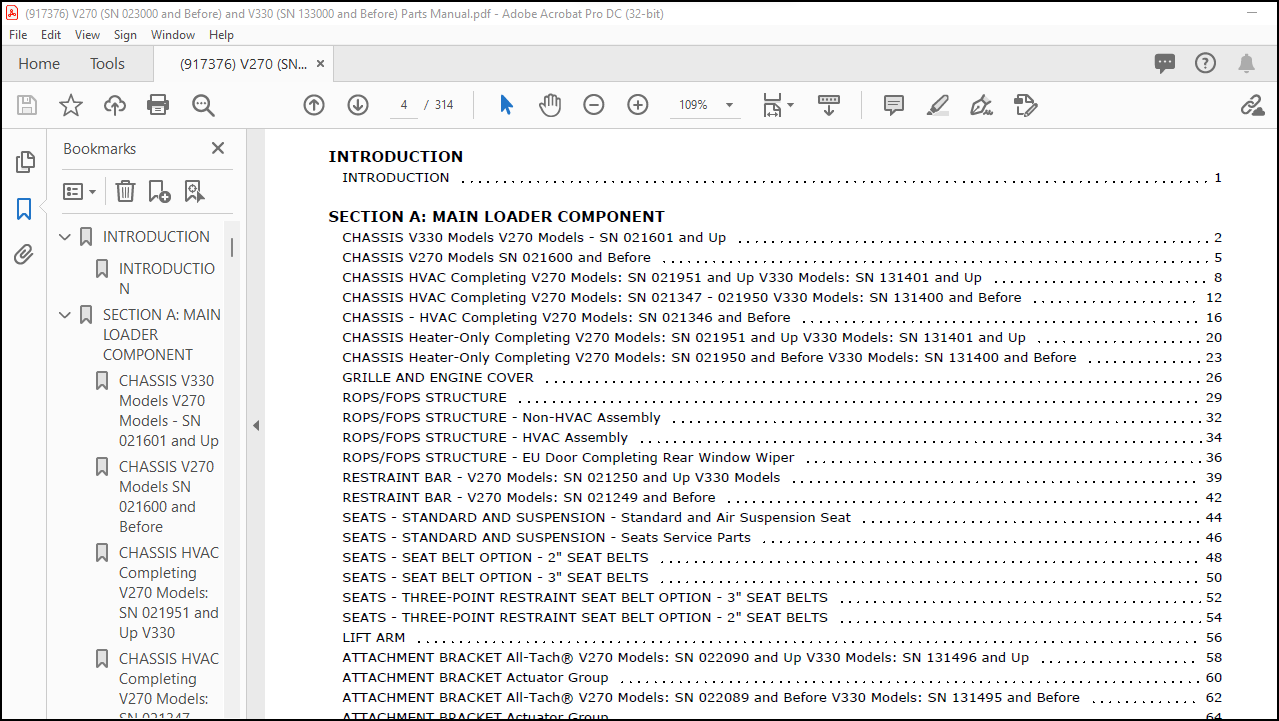Select the Highlight text pen tool
Screen dimensions: 1279x721
coord(937,105)
